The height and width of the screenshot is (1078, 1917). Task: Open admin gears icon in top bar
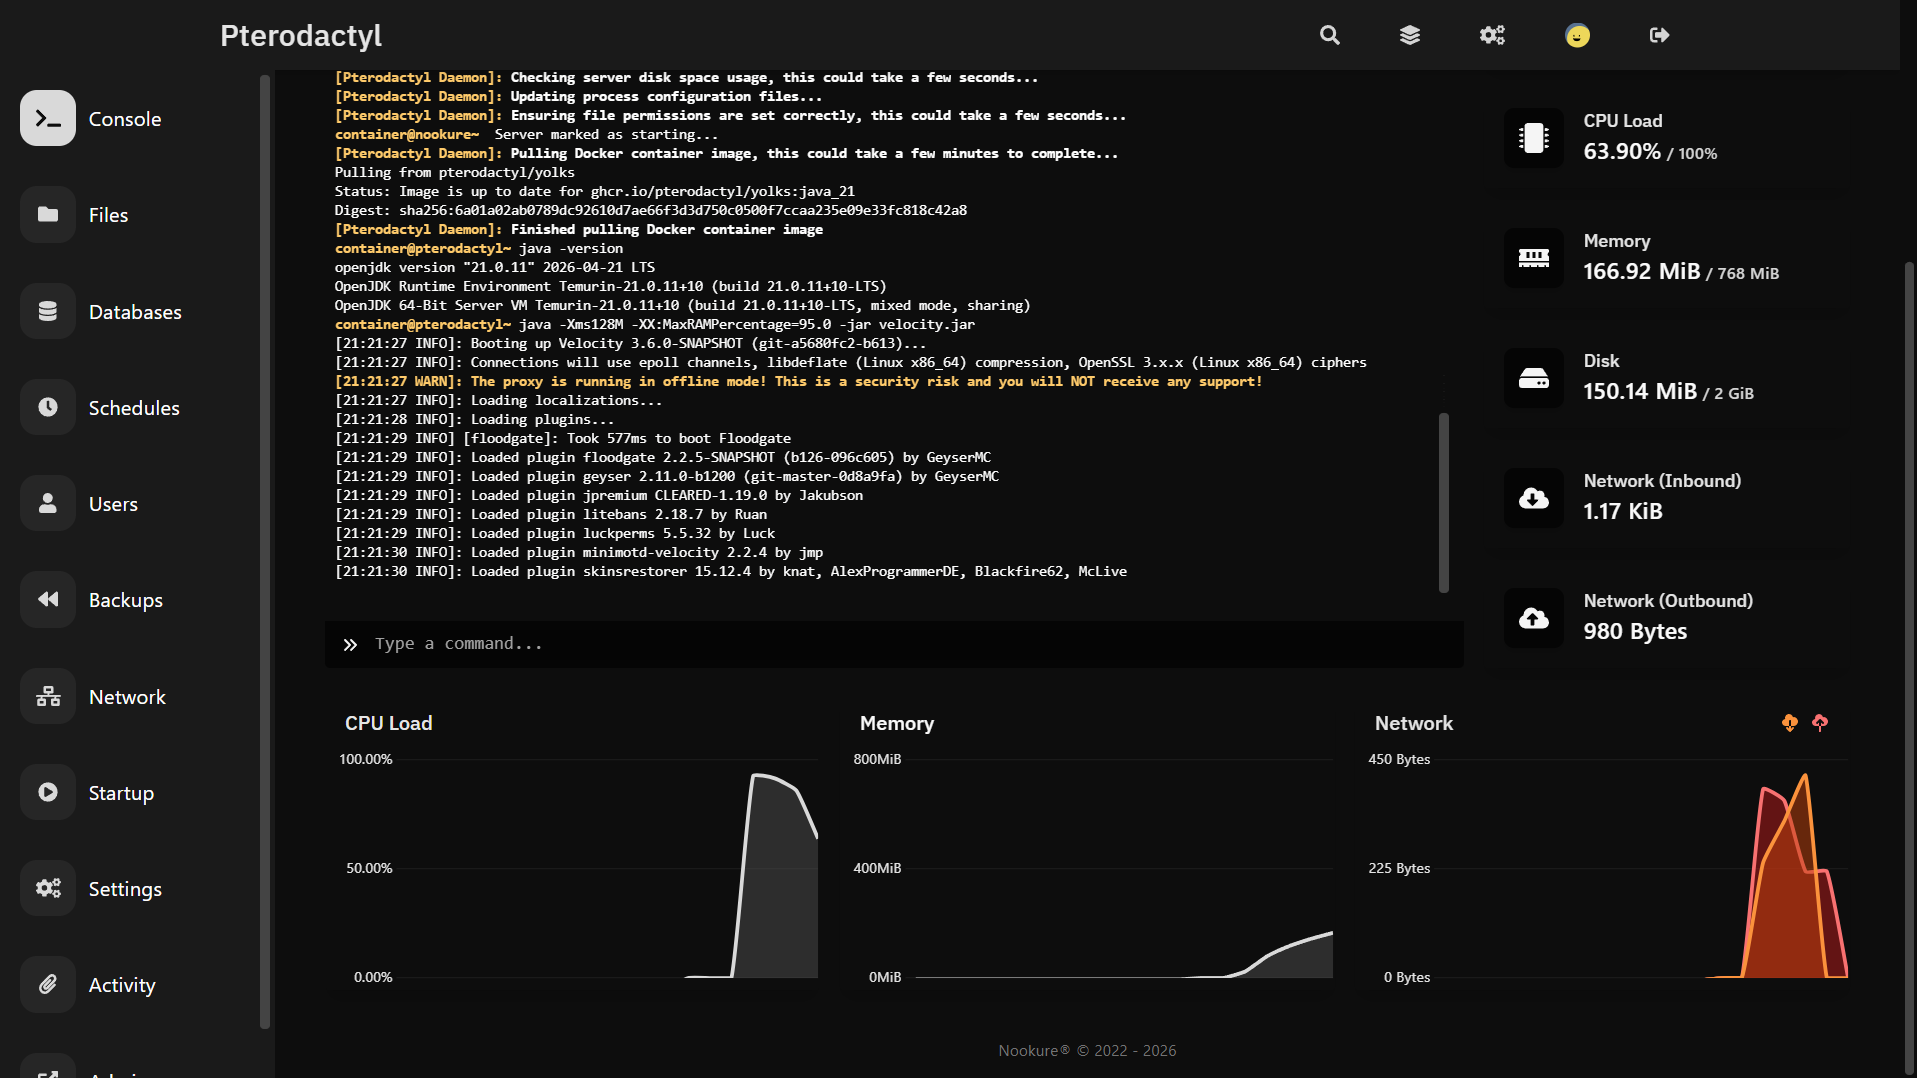click(x=1492, y=35)
